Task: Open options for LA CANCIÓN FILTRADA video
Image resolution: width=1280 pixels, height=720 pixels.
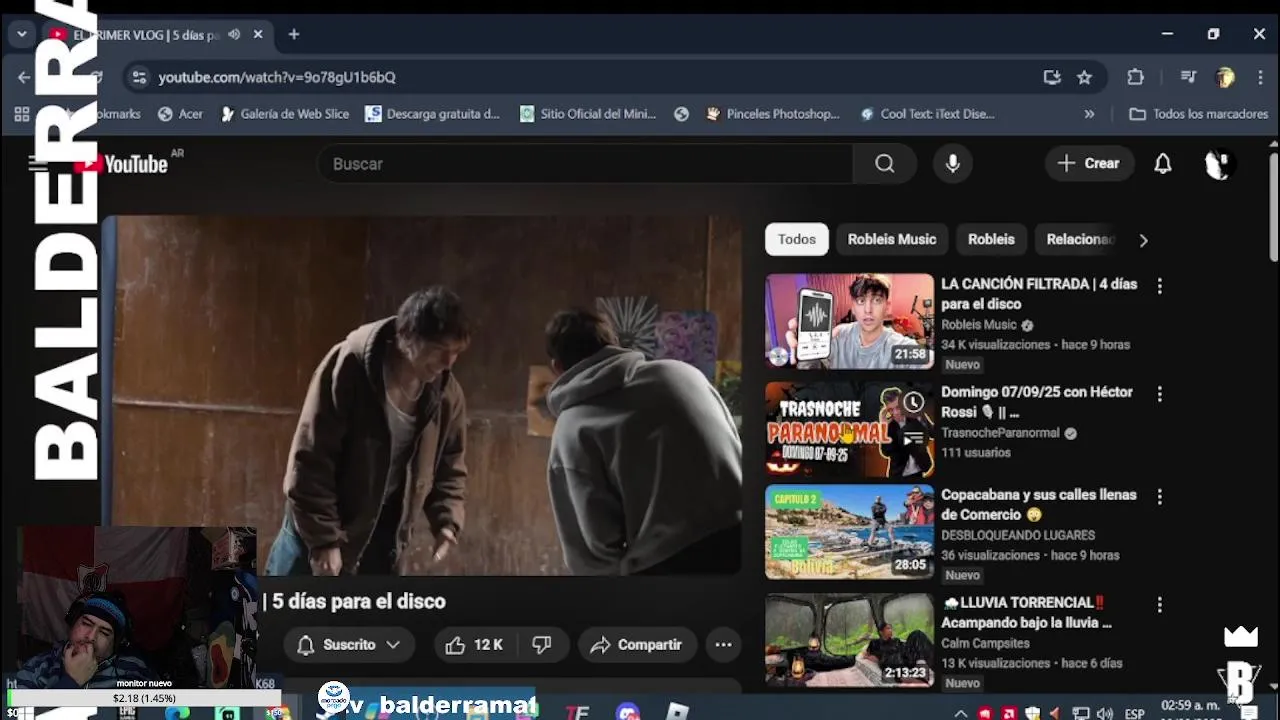Action: (x=1159, y=286)
